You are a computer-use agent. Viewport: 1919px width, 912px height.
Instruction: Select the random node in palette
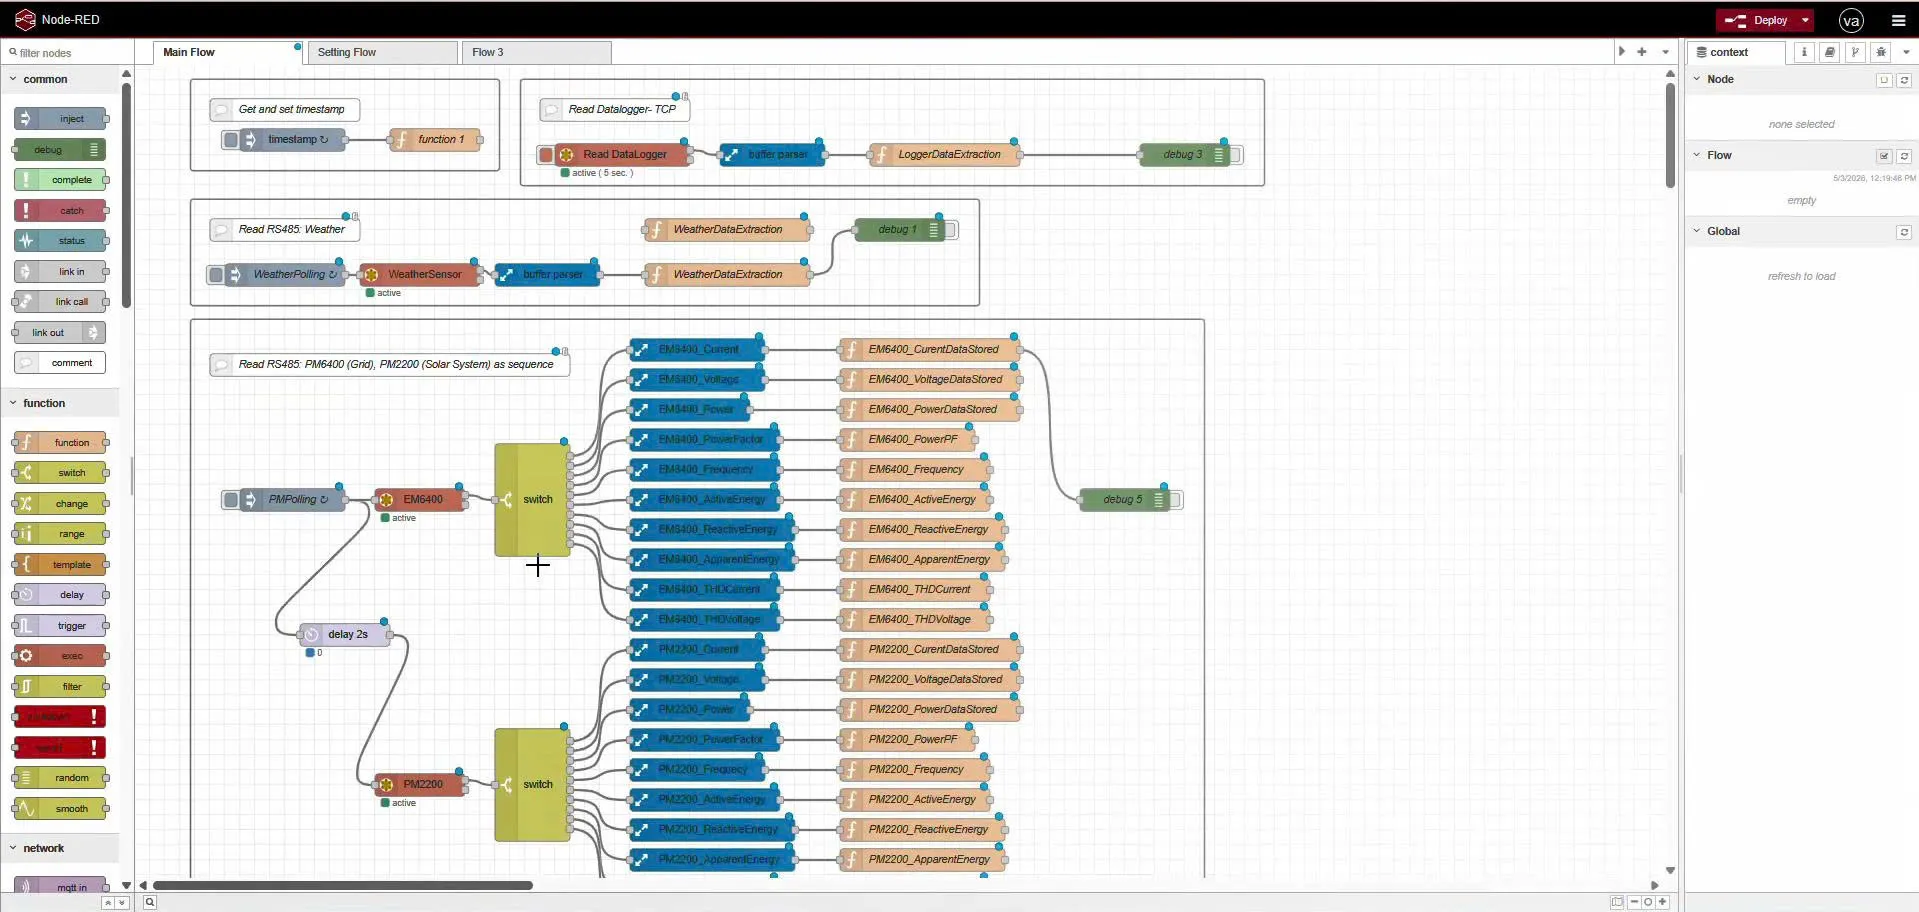[x=60, y=778]
